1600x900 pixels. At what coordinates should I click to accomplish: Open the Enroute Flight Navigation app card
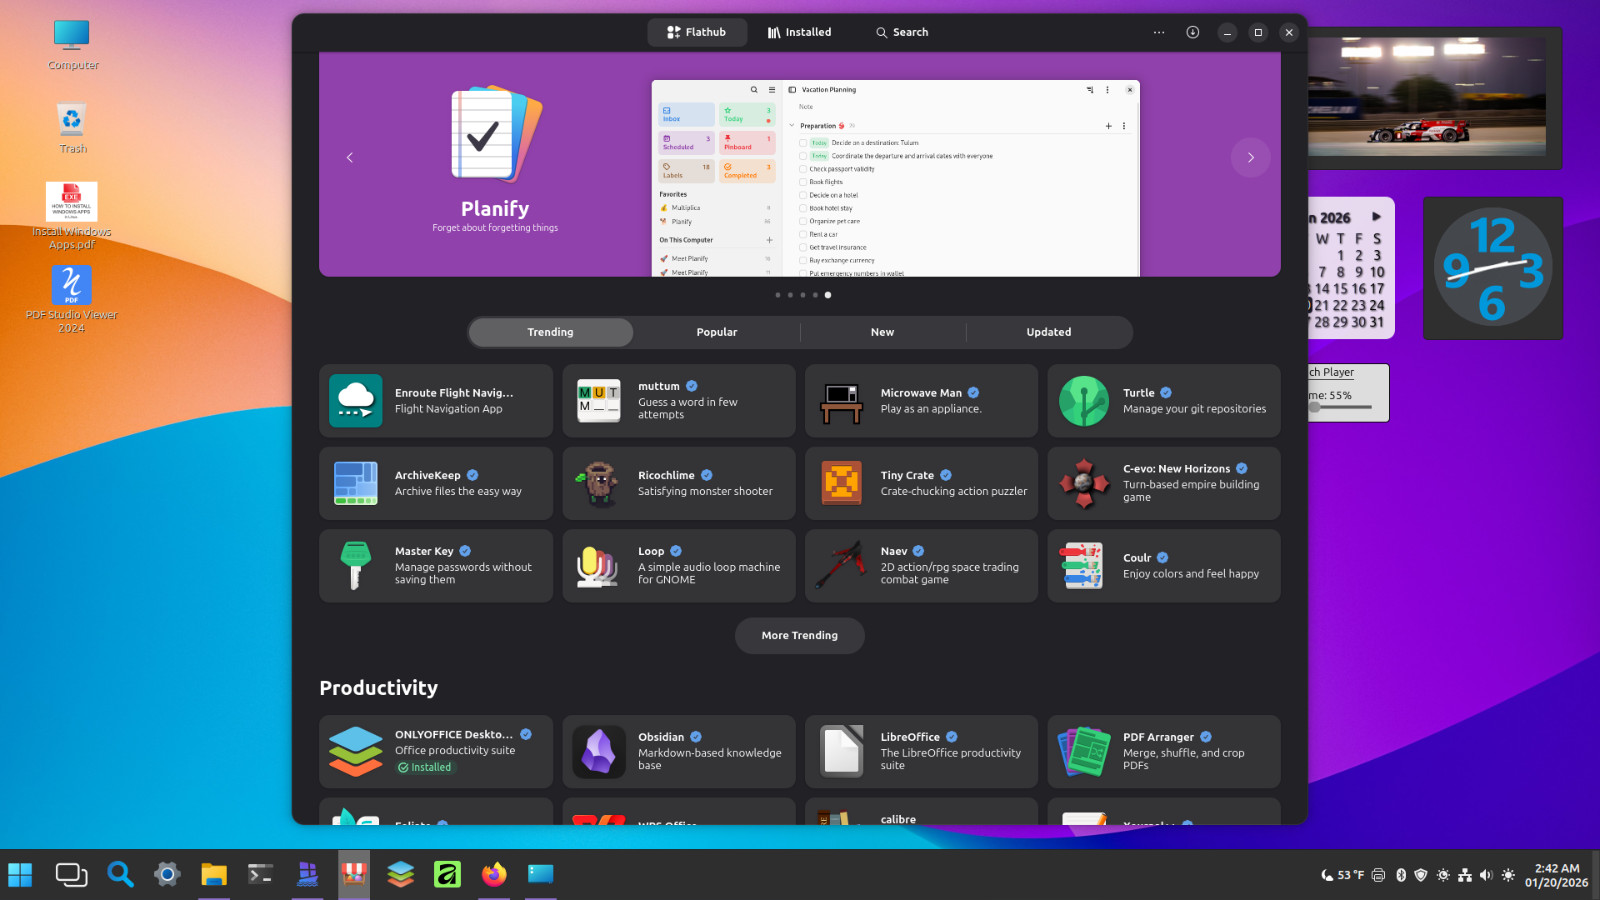coord(435,400)
